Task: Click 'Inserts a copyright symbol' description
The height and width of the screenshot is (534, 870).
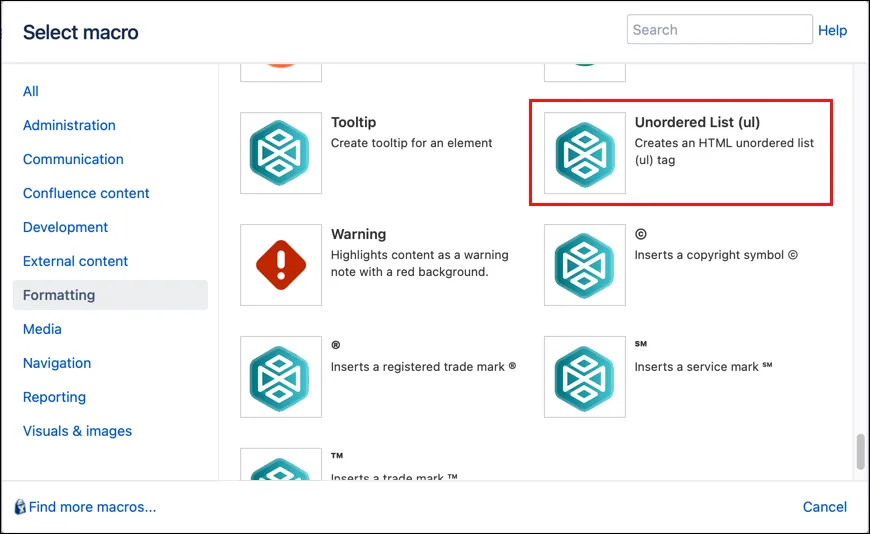Action: (x=716, y=255)
